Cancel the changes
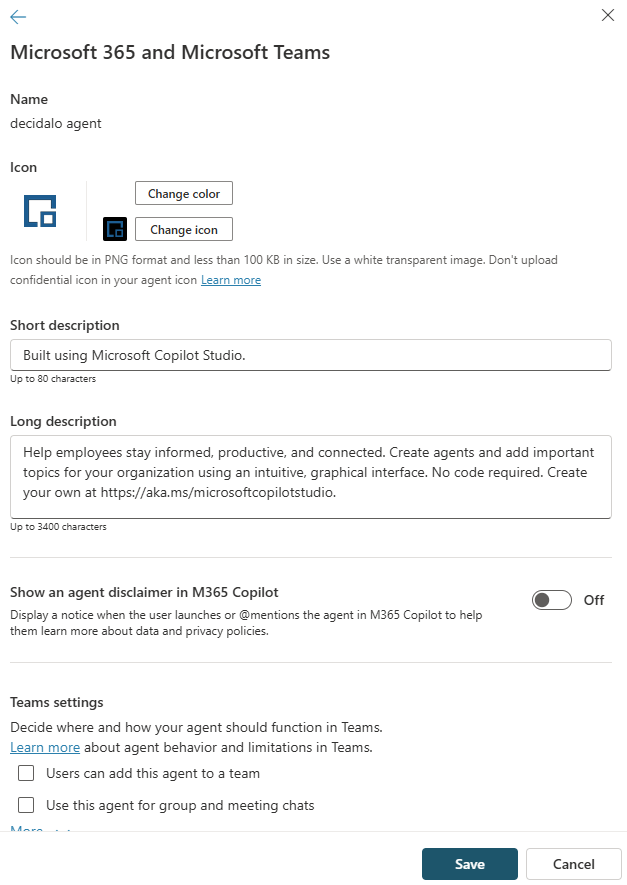The height and width of the screenshot is (885, 627). [573, 864]
